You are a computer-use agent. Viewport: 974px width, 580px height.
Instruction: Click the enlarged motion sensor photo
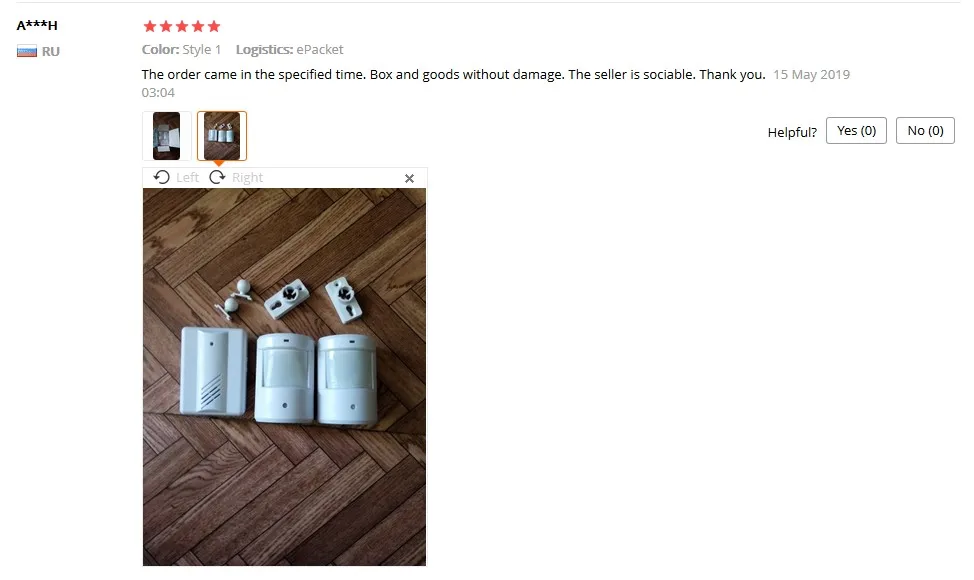pos(284,377)
